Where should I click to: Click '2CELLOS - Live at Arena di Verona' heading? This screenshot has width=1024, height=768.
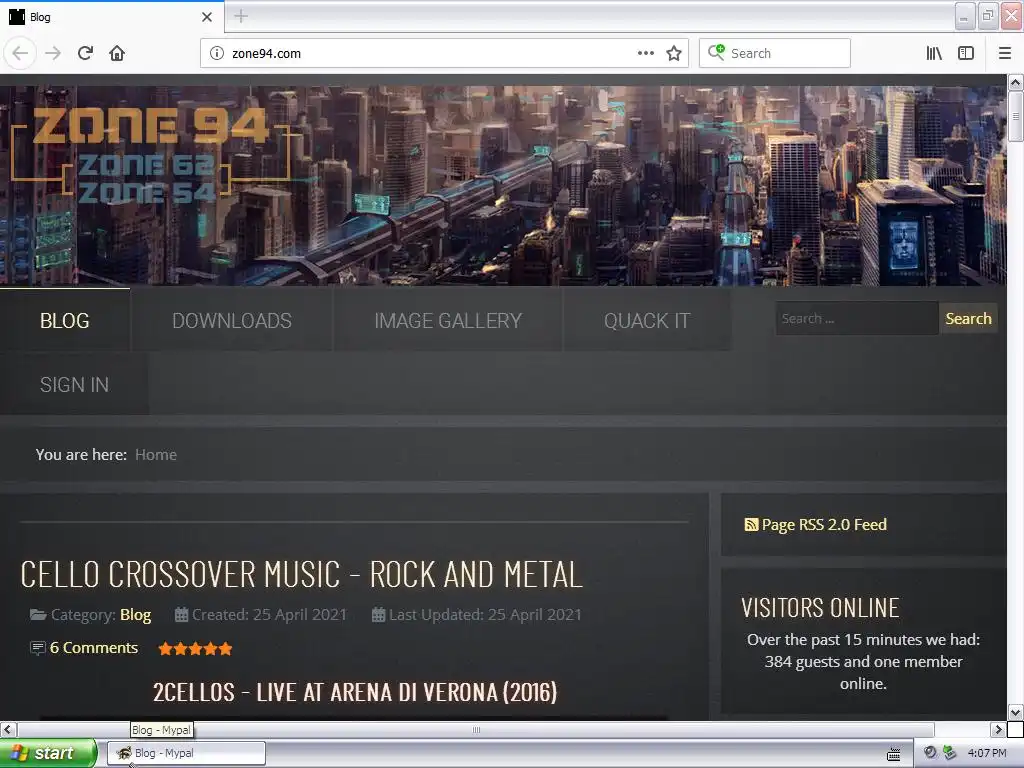click(x=355, y=692)
